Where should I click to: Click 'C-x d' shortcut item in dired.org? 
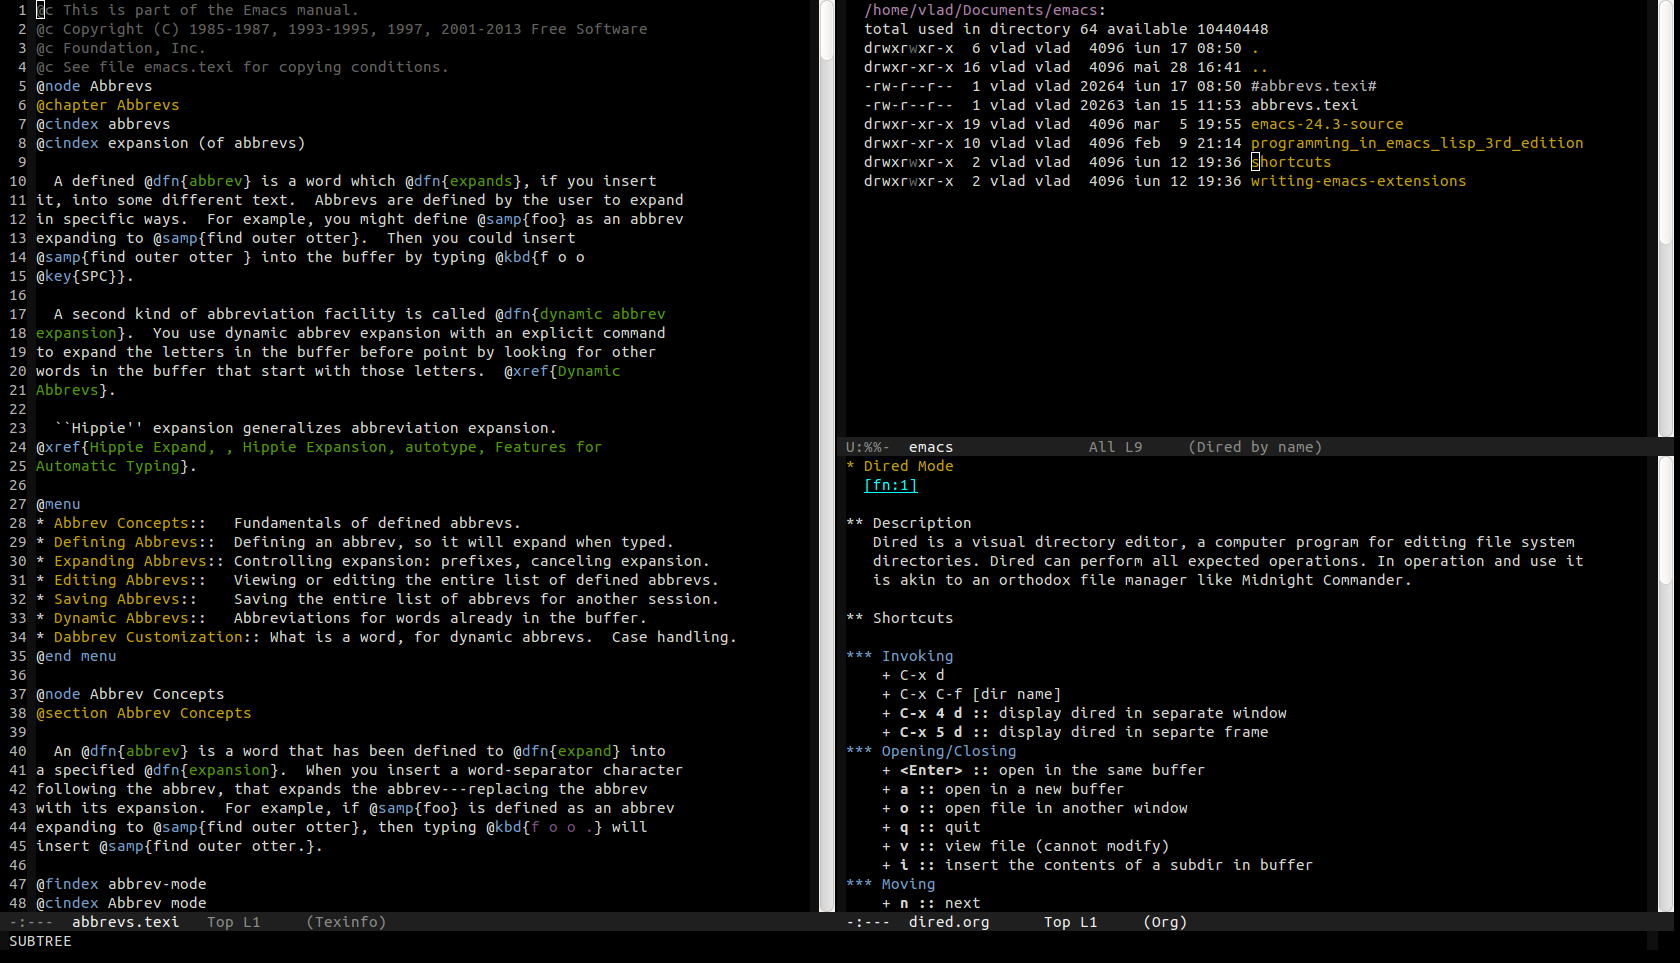(913, 675)
